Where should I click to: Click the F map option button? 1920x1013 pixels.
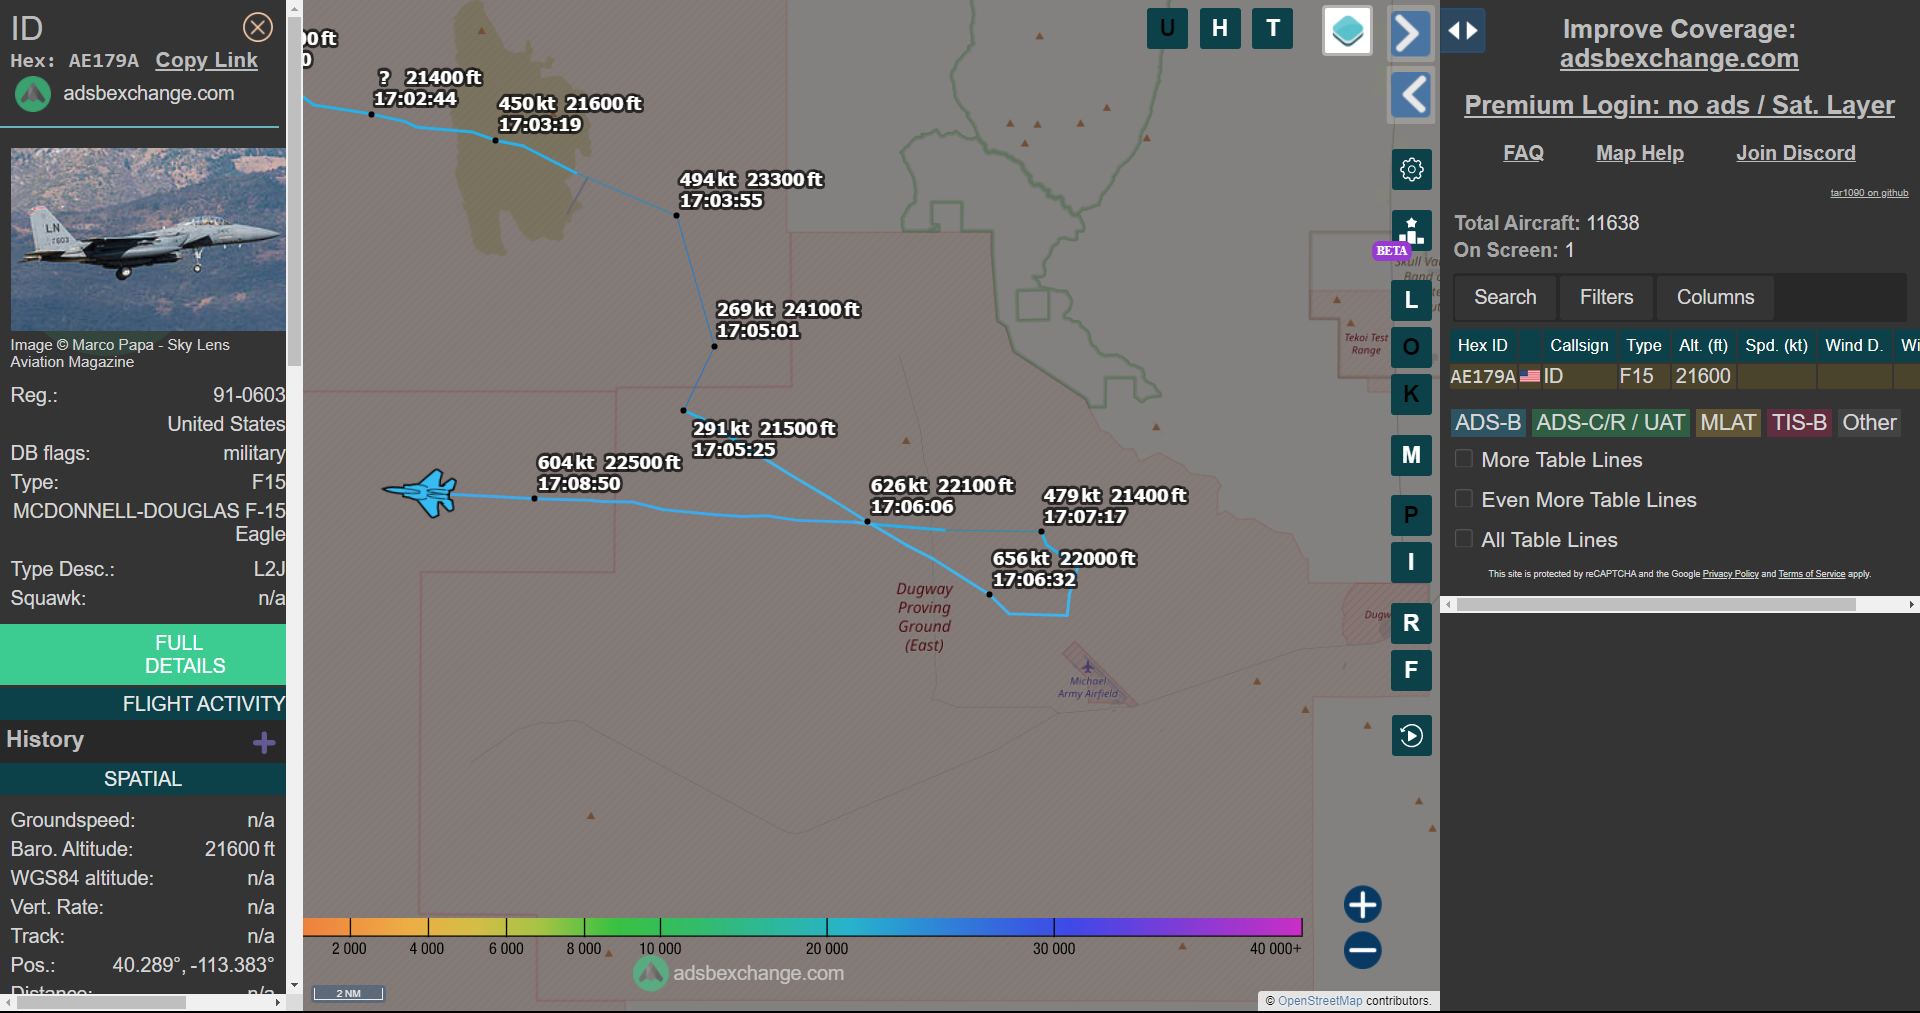coord(1411,670)
